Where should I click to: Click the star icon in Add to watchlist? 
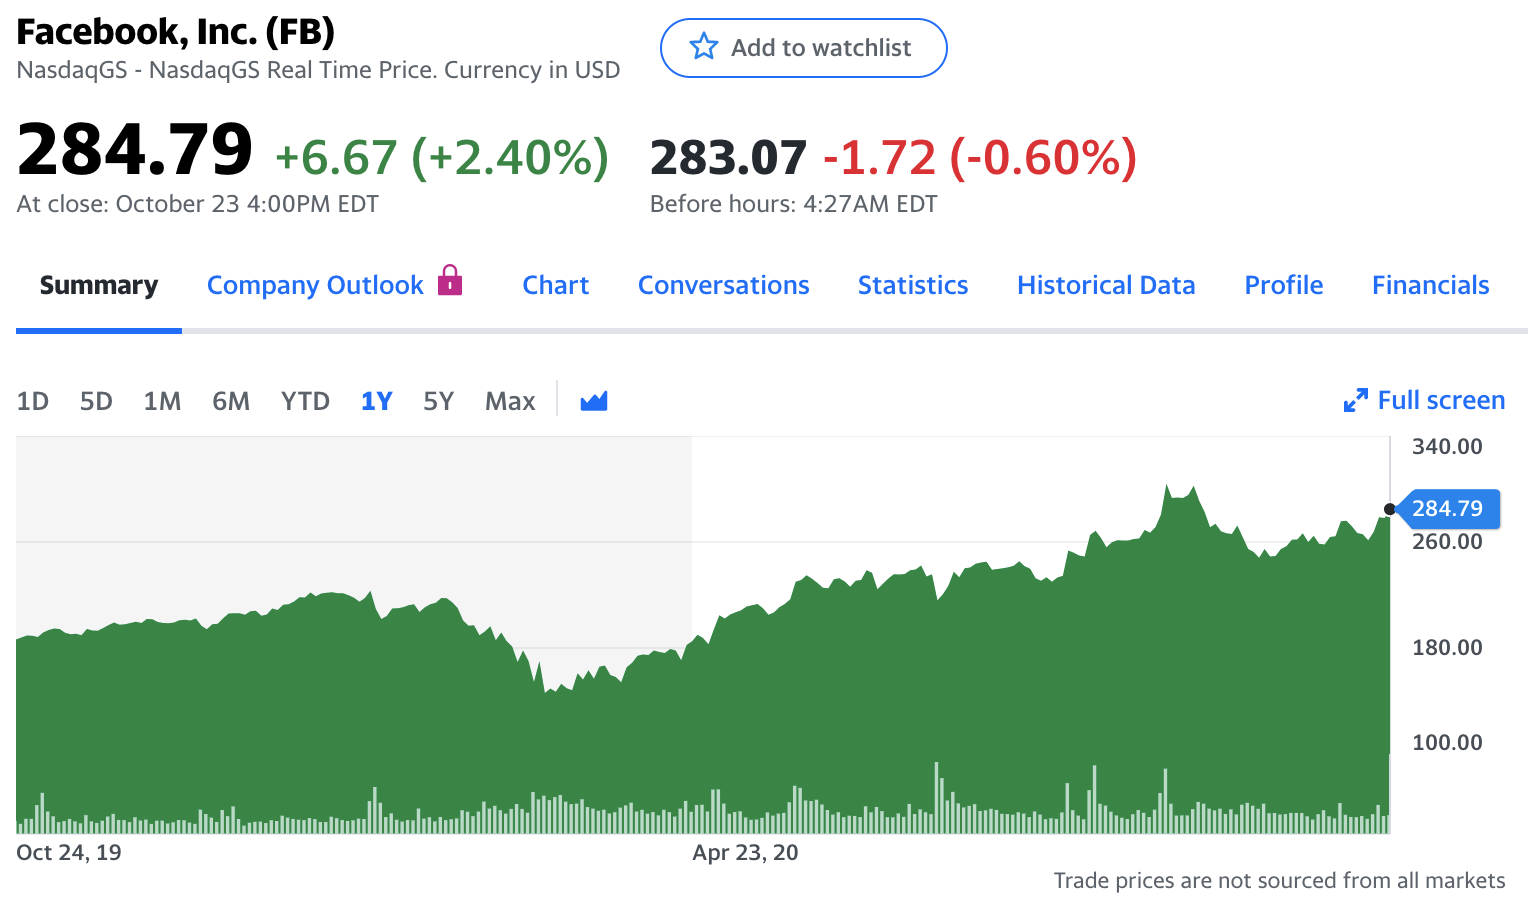(704, 47)
